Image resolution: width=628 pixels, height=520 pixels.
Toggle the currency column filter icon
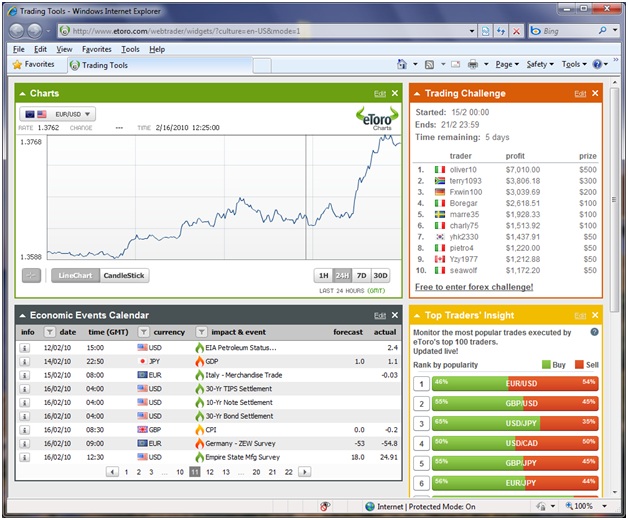click(x=143, y=332)
